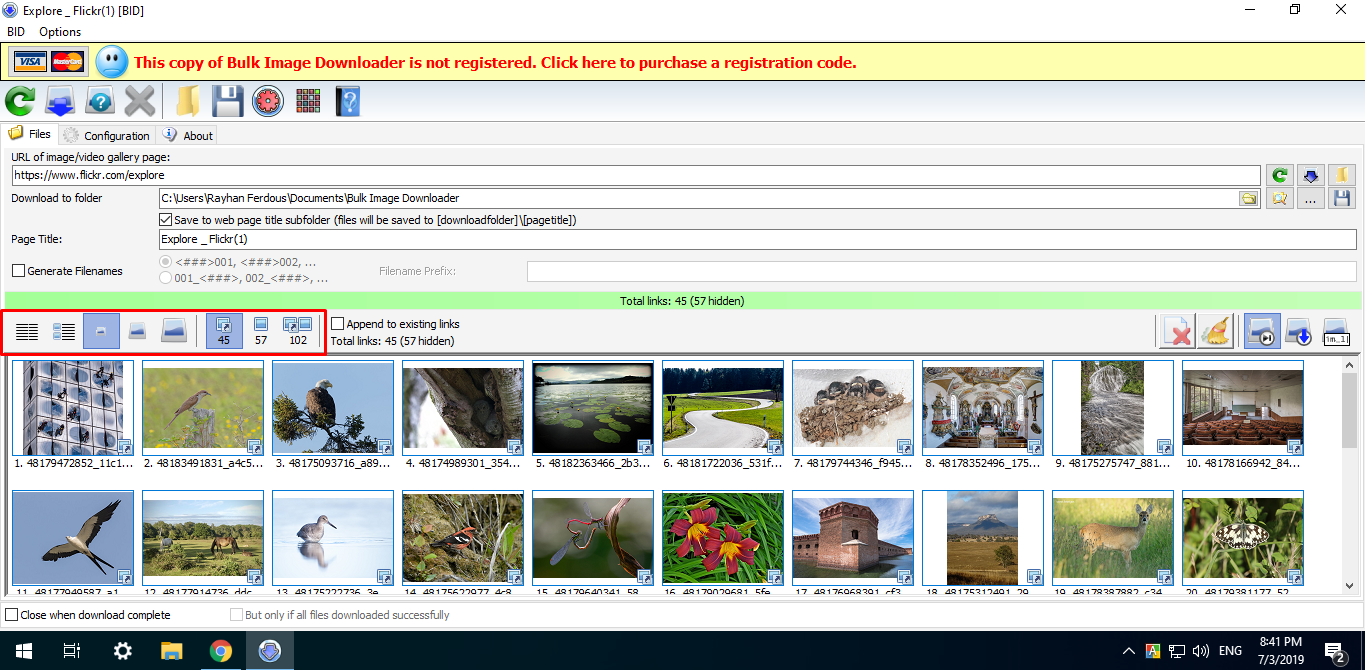Click the small floppy save button at right
Image resolution: width=1365 pixels, height=670 pixels.
tap(1342, 198)
